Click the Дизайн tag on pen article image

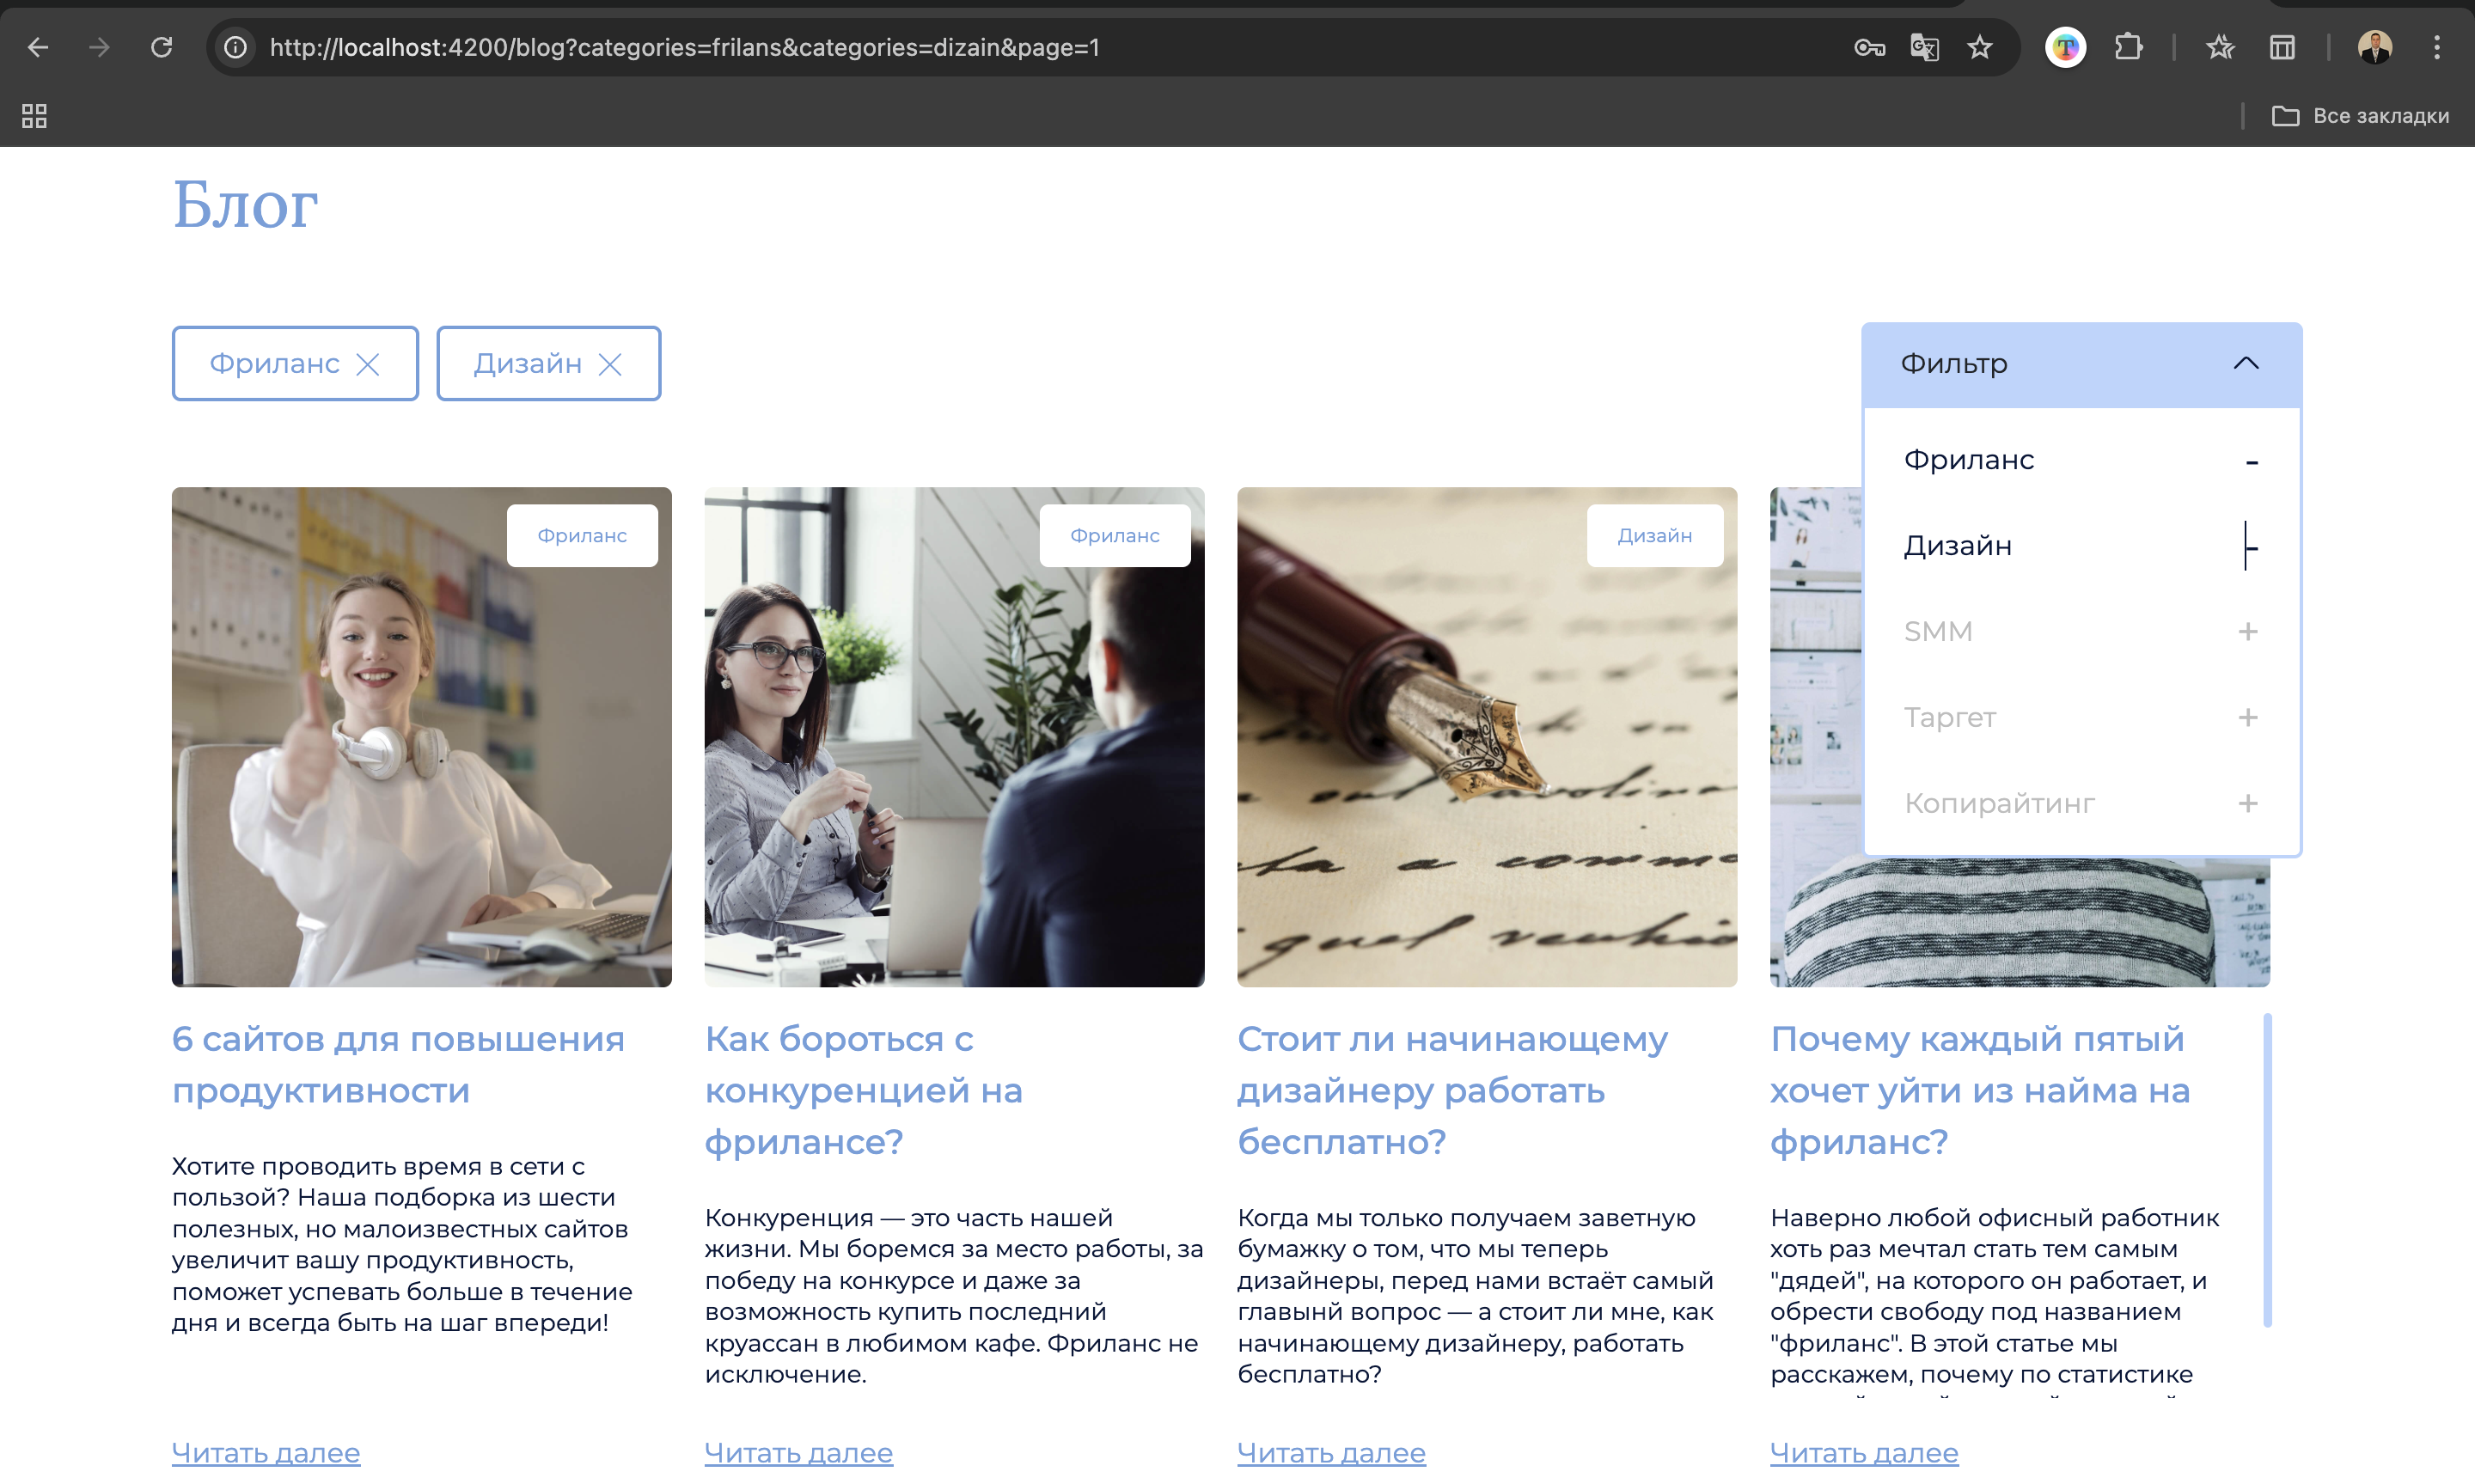point(1655,536)
